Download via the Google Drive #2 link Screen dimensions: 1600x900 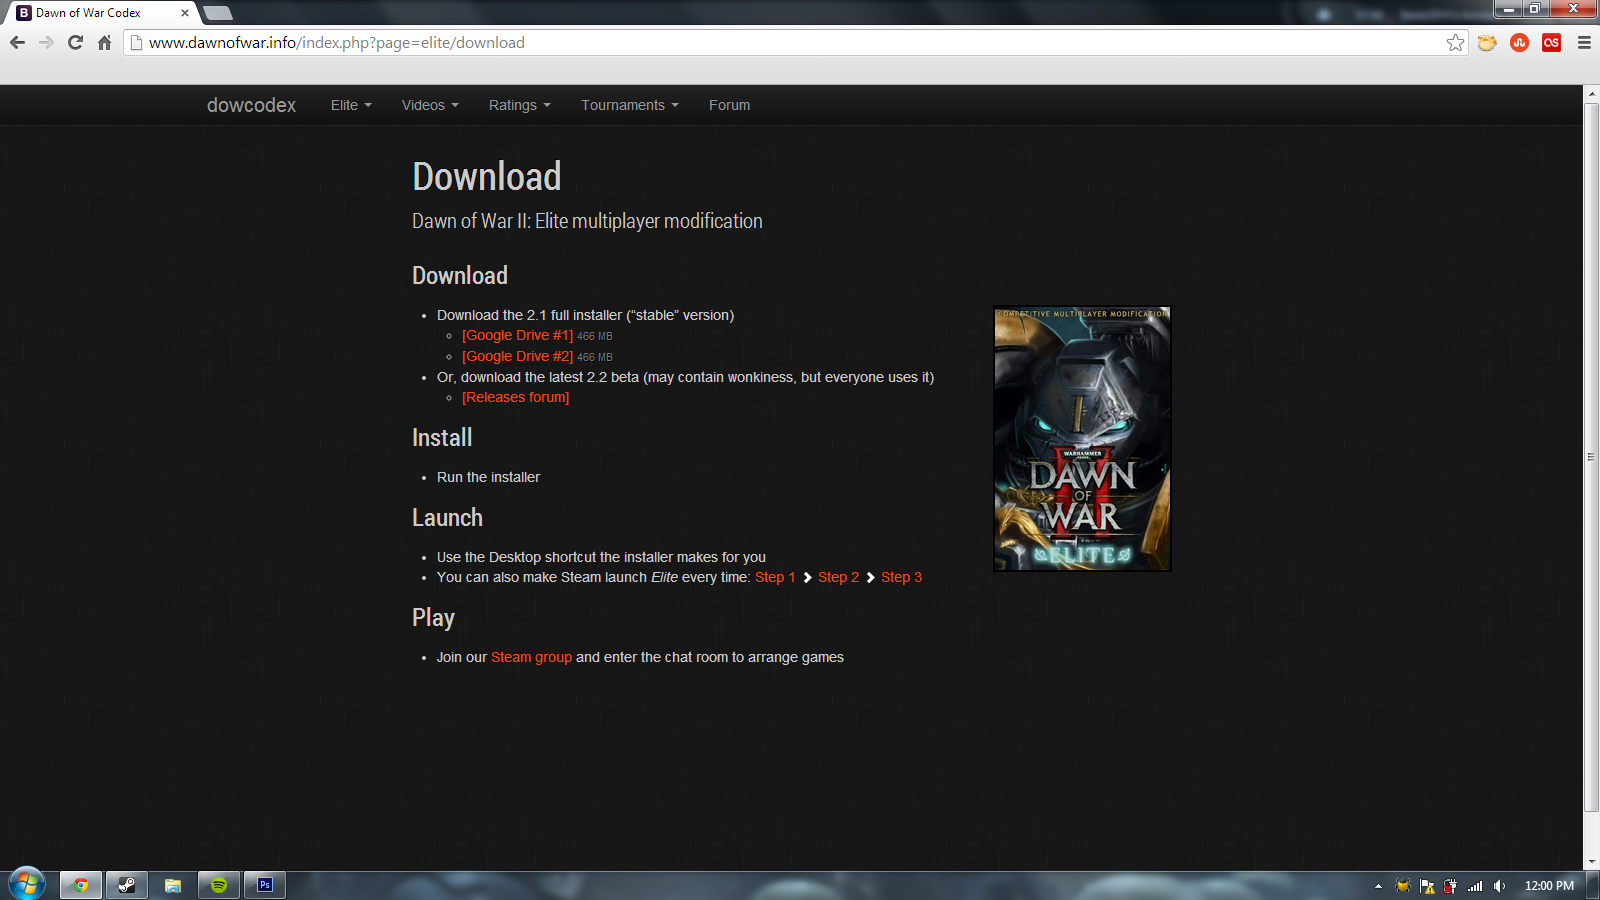(518, 357)
